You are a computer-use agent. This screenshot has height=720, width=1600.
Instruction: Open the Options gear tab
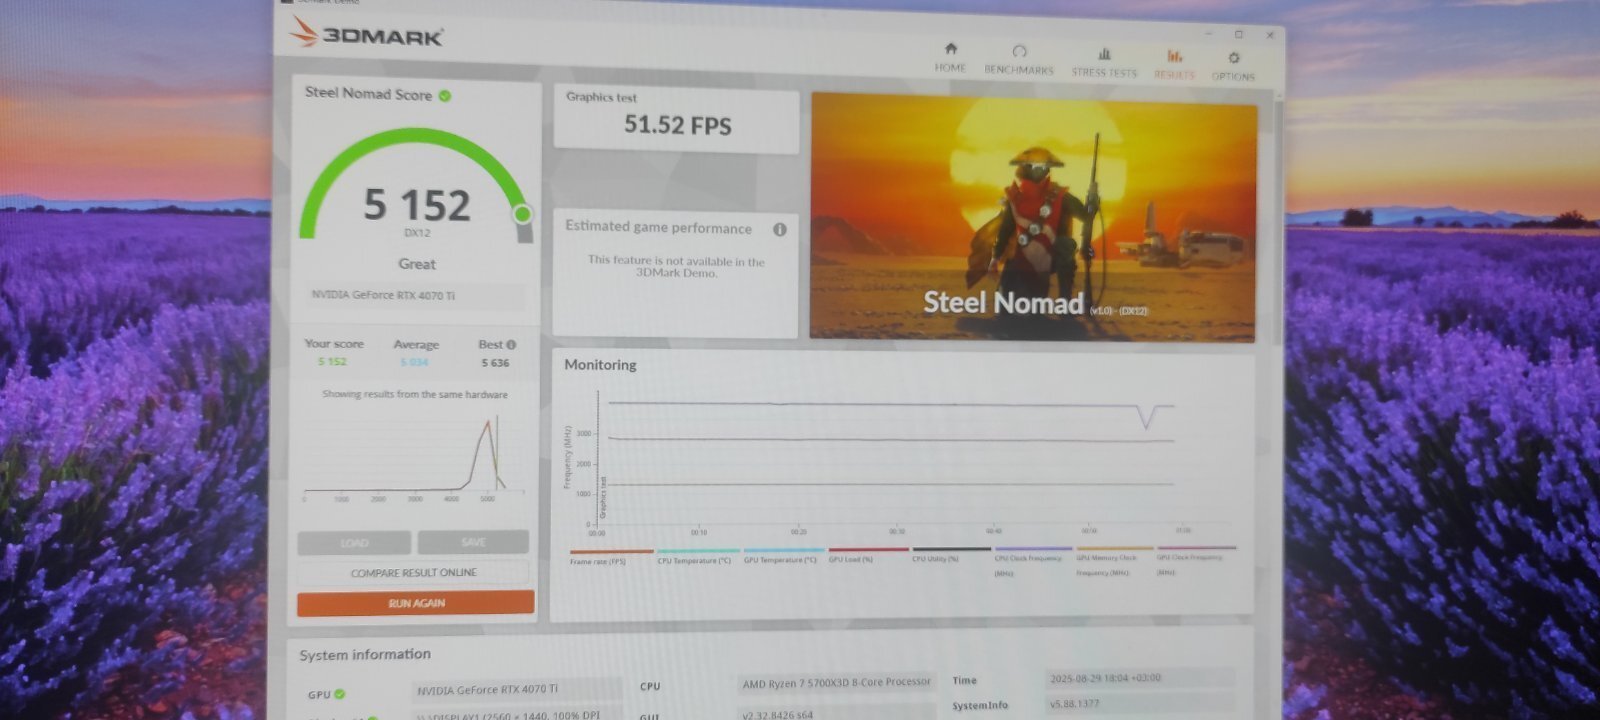pos(1233,67)
